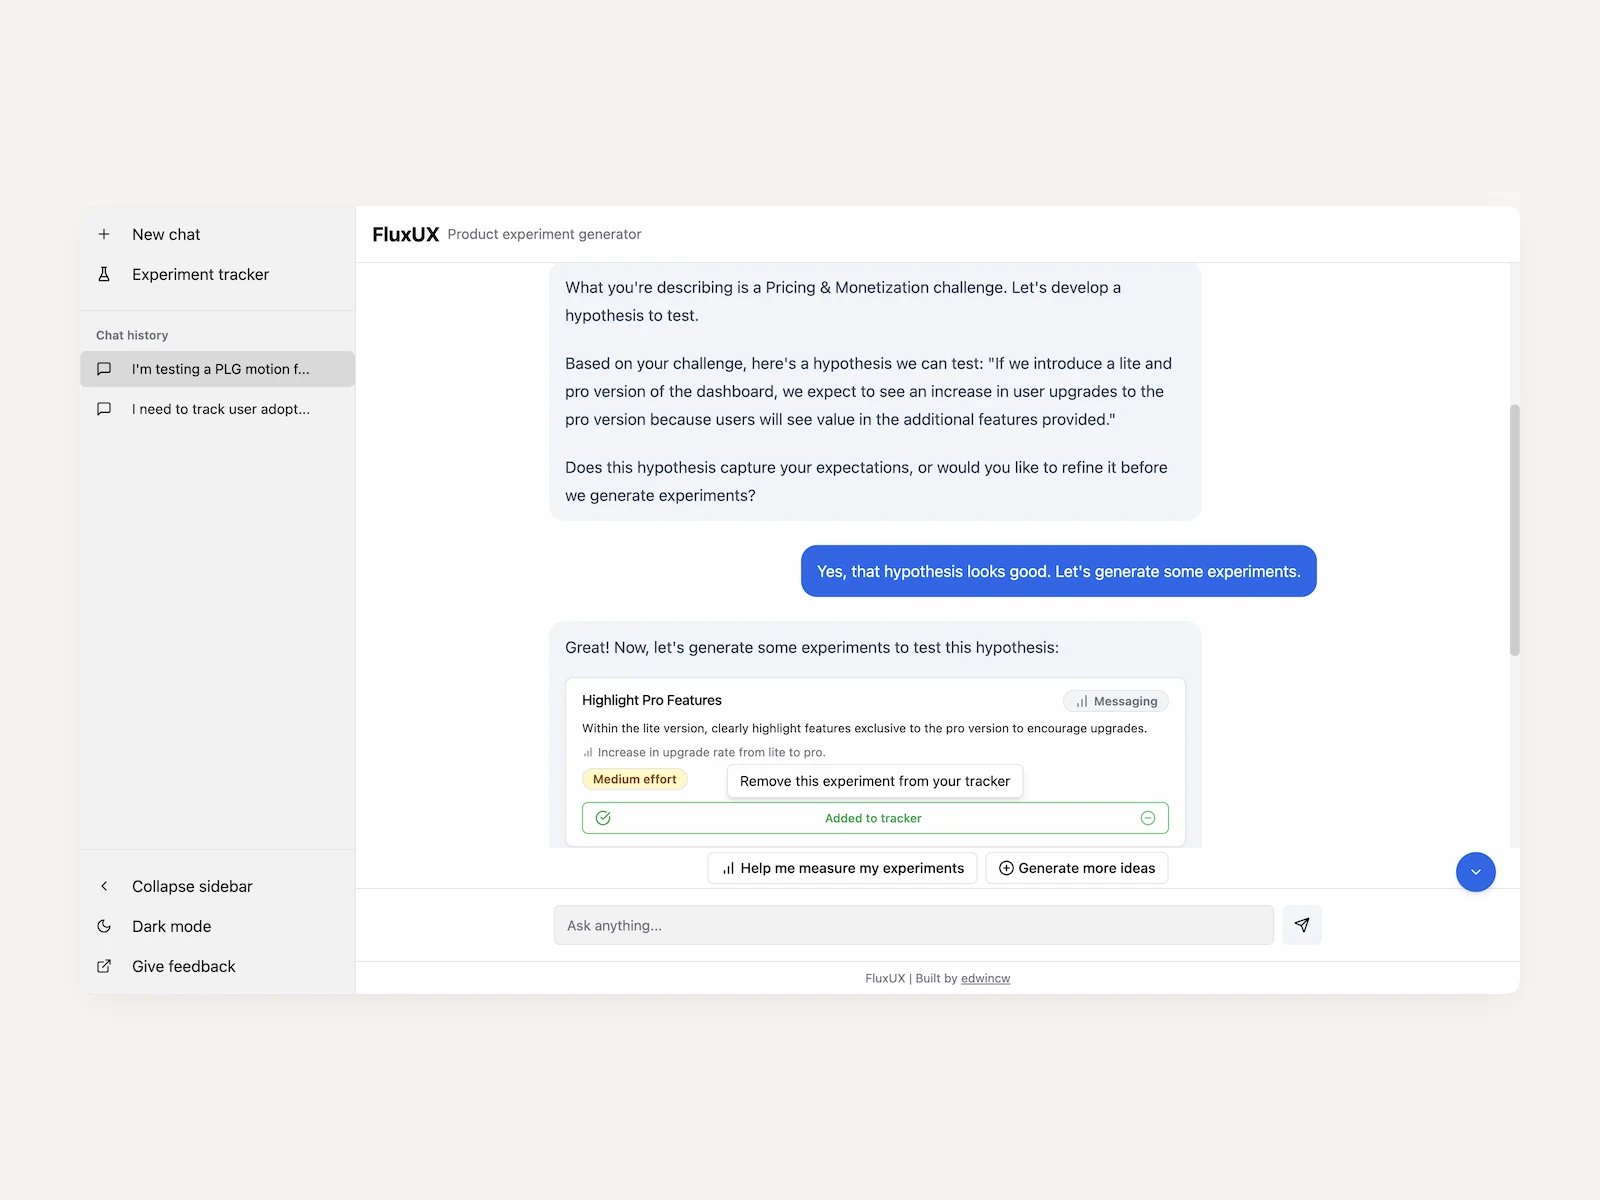Screen dimensions: 1600x1200
Task: Click the blue user message bubble
Action: (1059, 571)
